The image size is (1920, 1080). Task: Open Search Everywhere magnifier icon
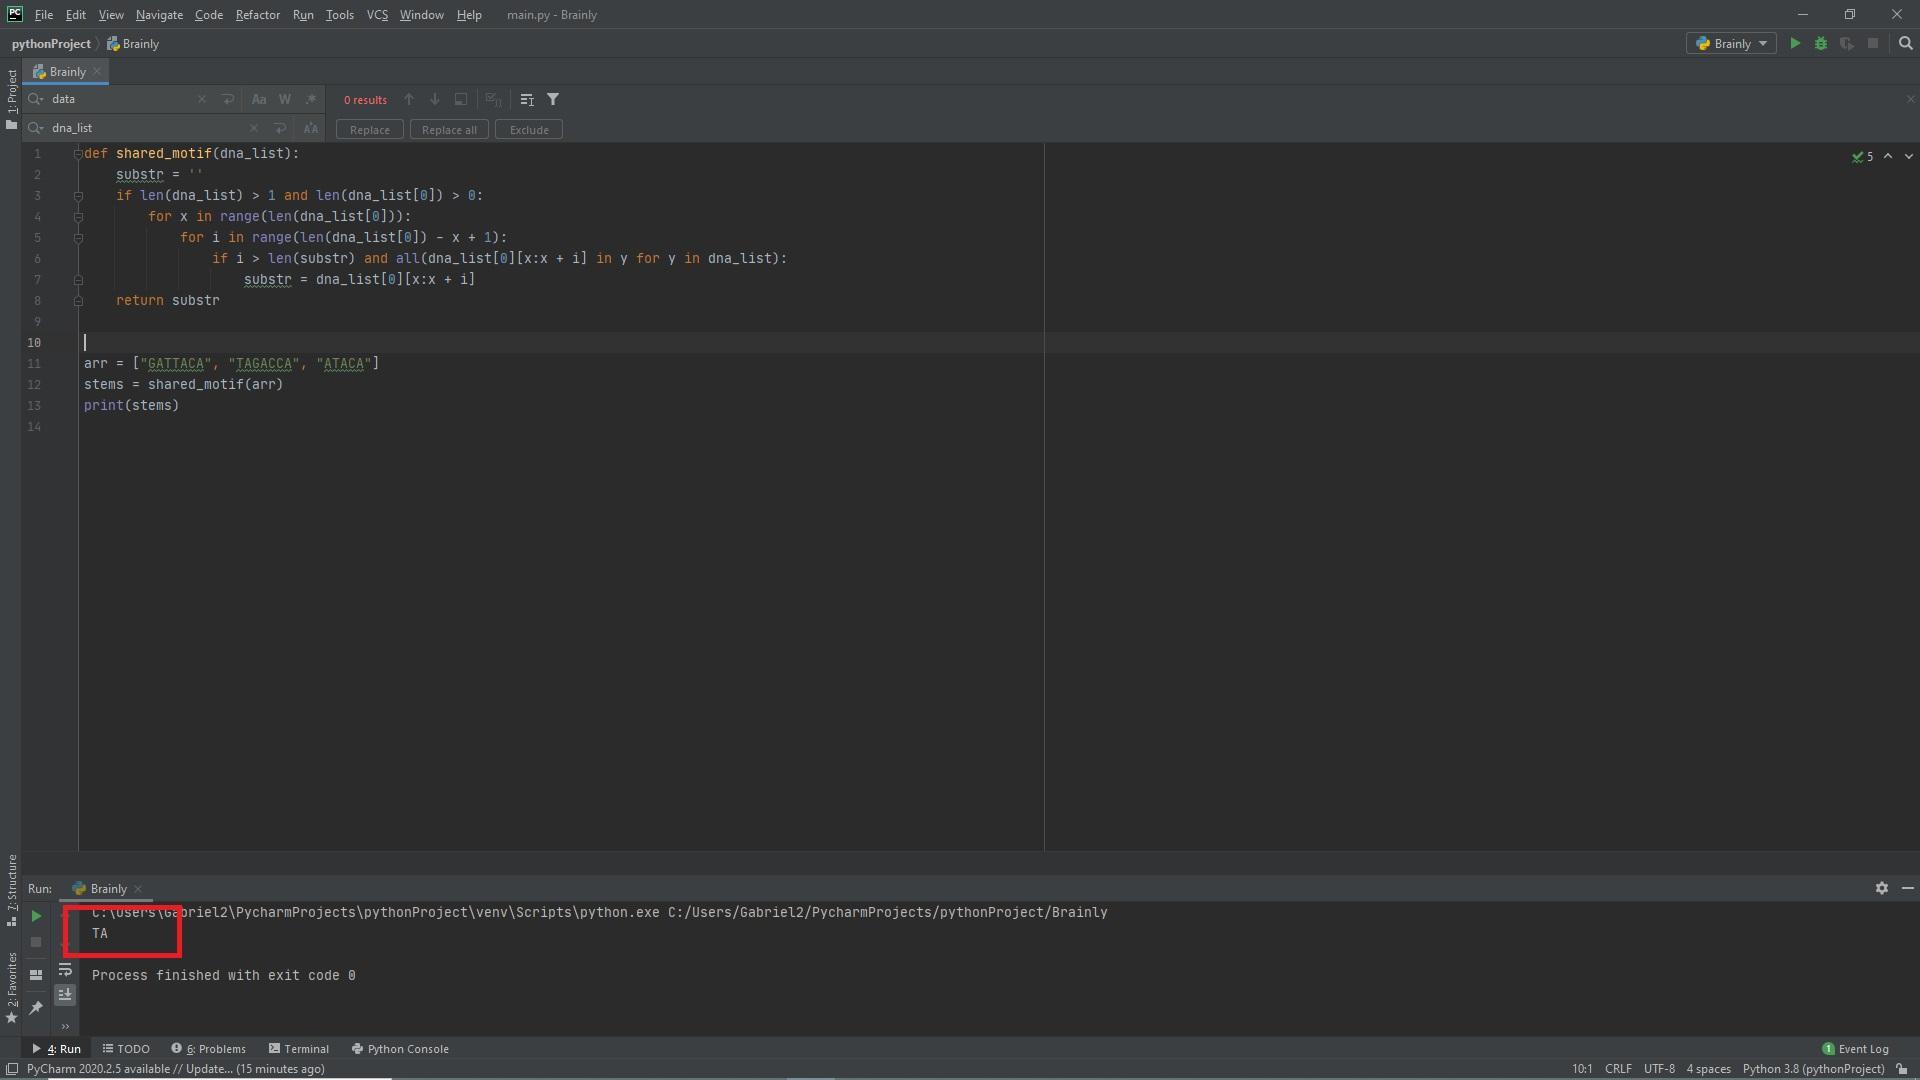click(1905, 44)
